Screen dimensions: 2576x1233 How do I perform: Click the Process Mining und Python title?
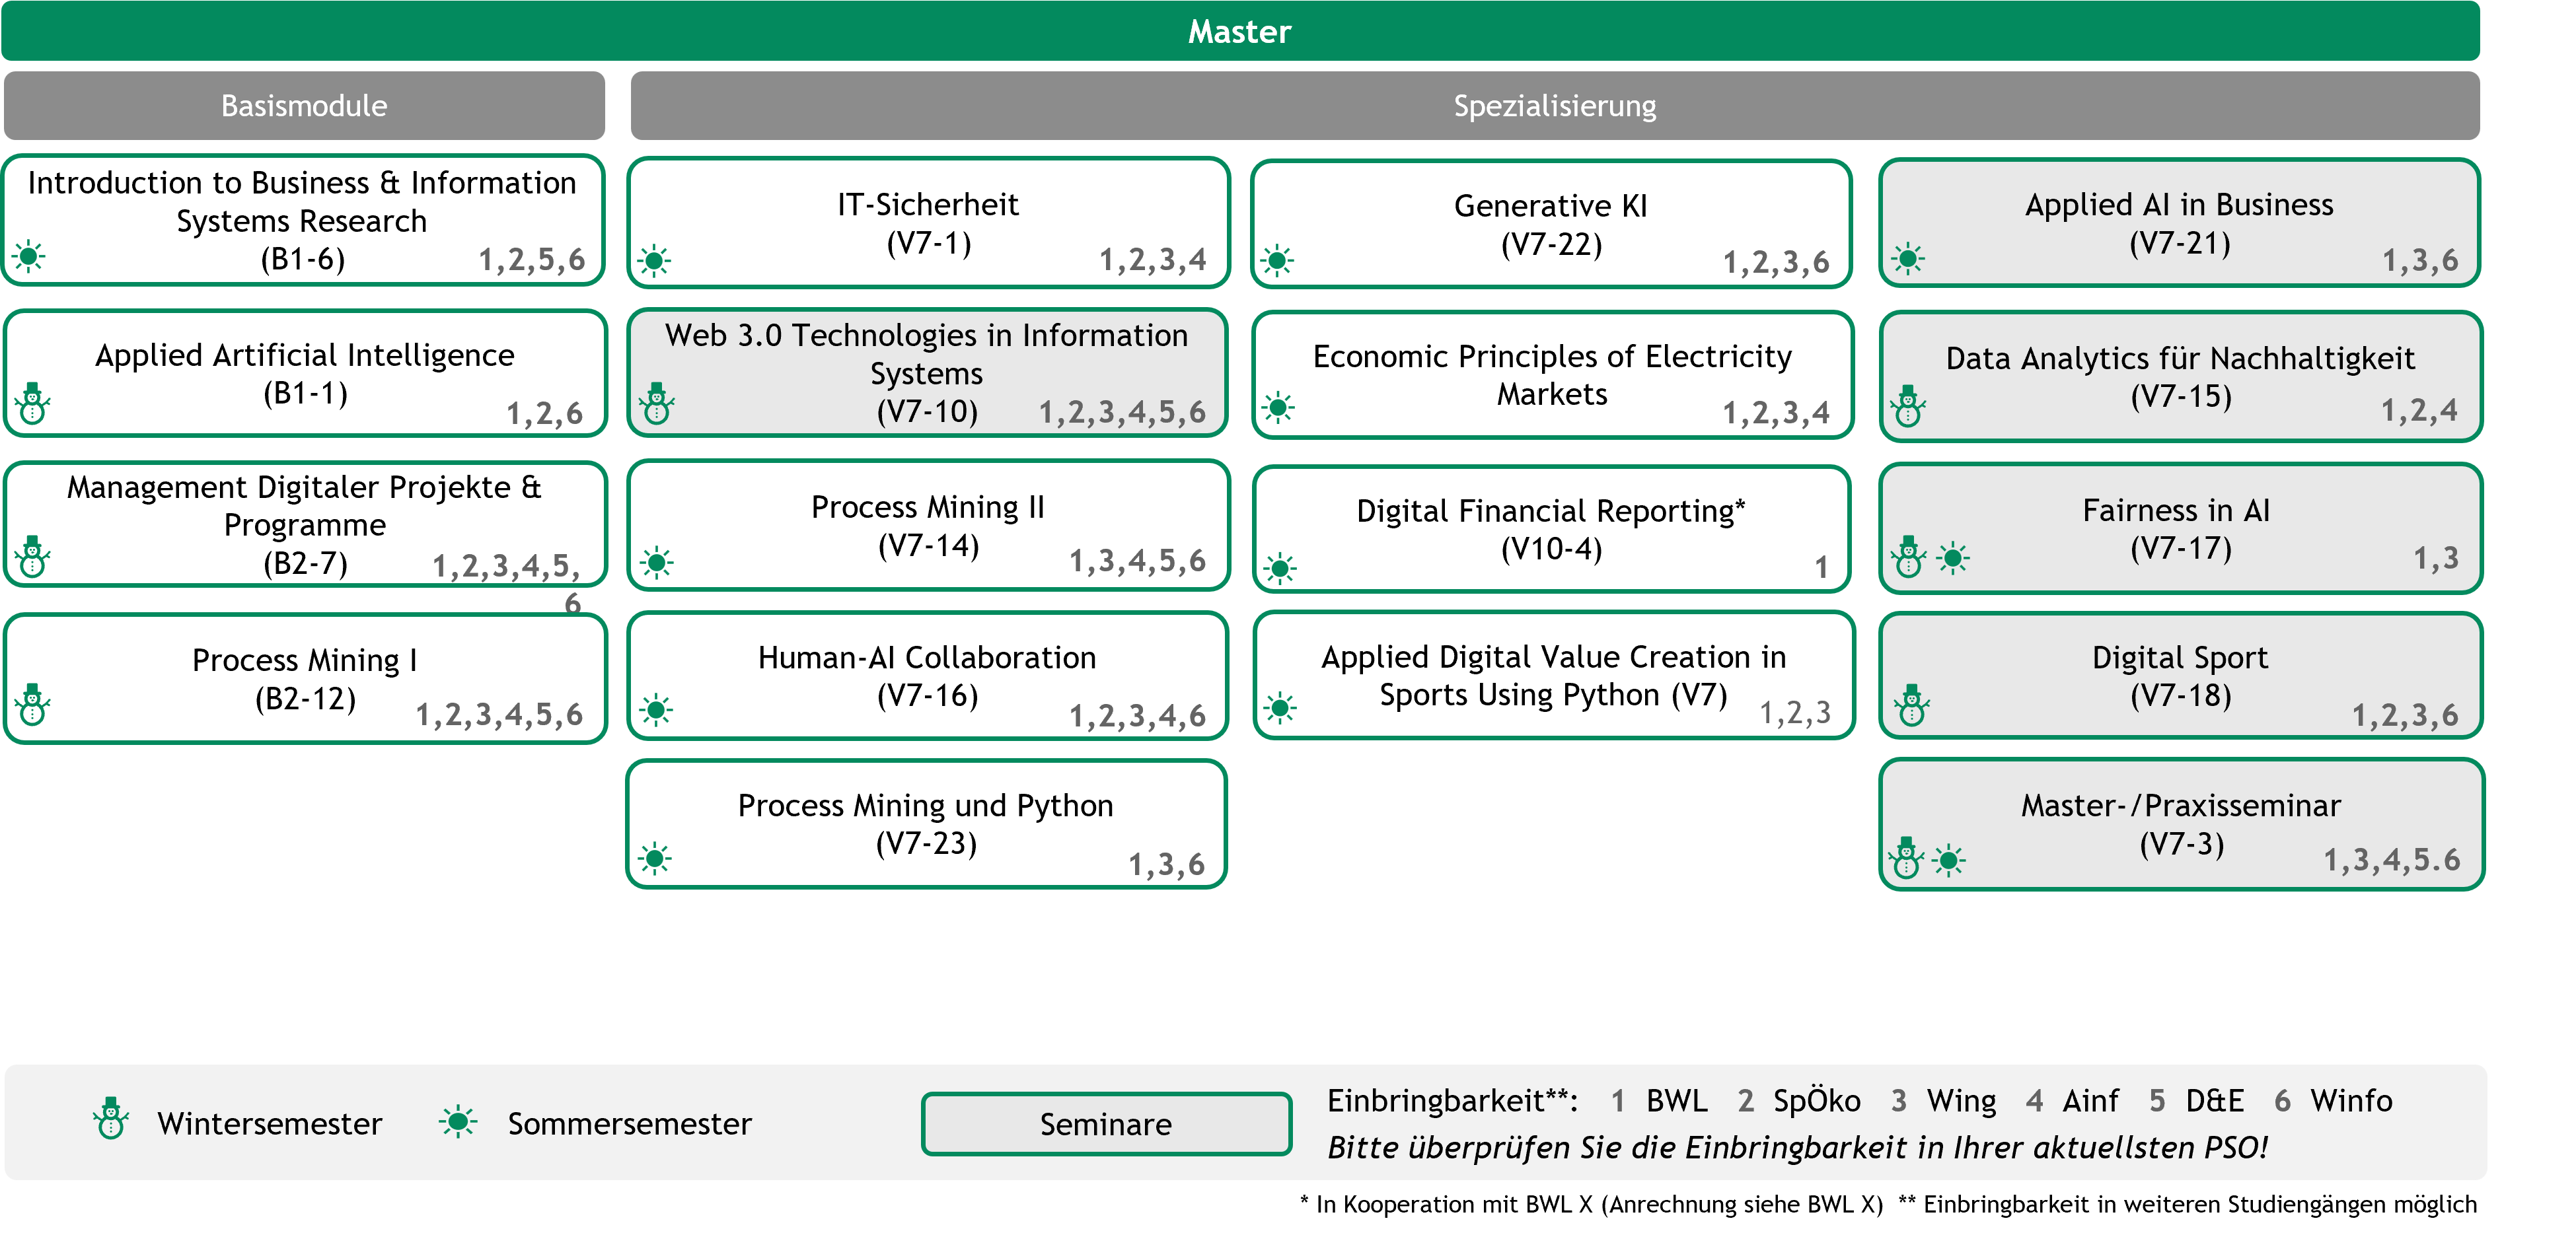[x=925, y=805]
